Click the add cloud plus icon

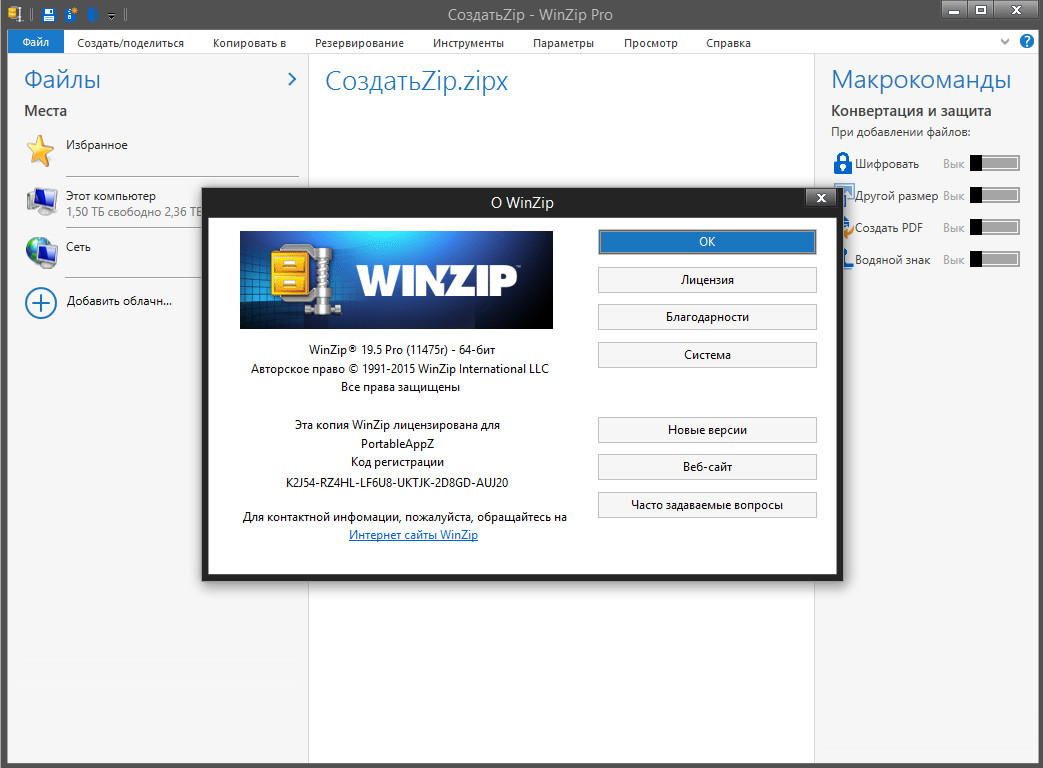click(41, 303)
